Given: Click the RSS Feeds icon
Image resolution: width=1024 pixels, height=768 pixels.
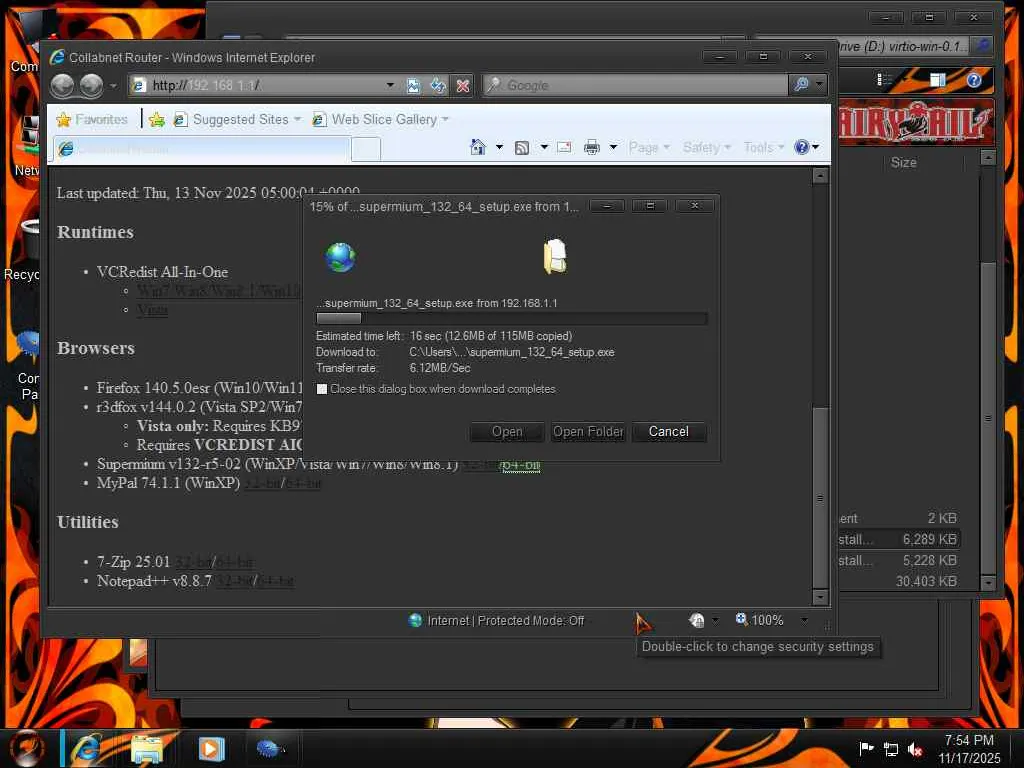Looking at the screenshot, I should click(522, 148).
